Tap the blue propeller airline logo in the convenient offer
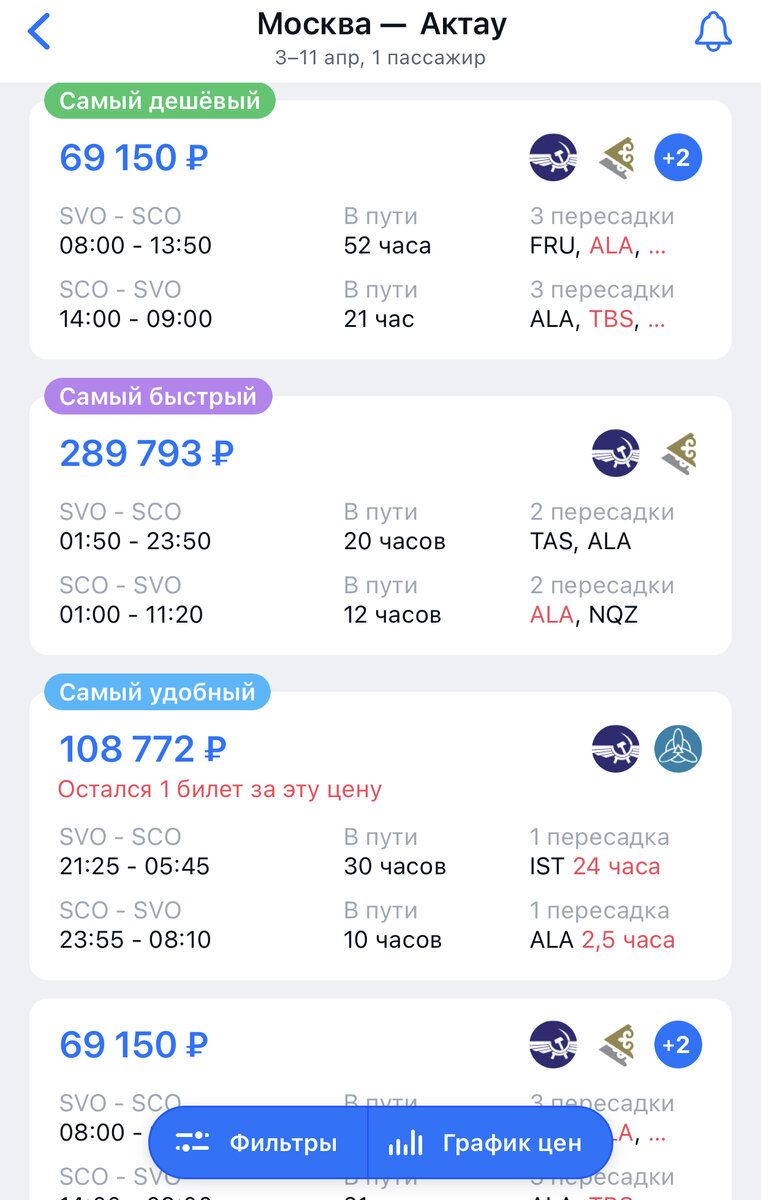Screen dimensions: 761x1200 click(x=678, y=749)
